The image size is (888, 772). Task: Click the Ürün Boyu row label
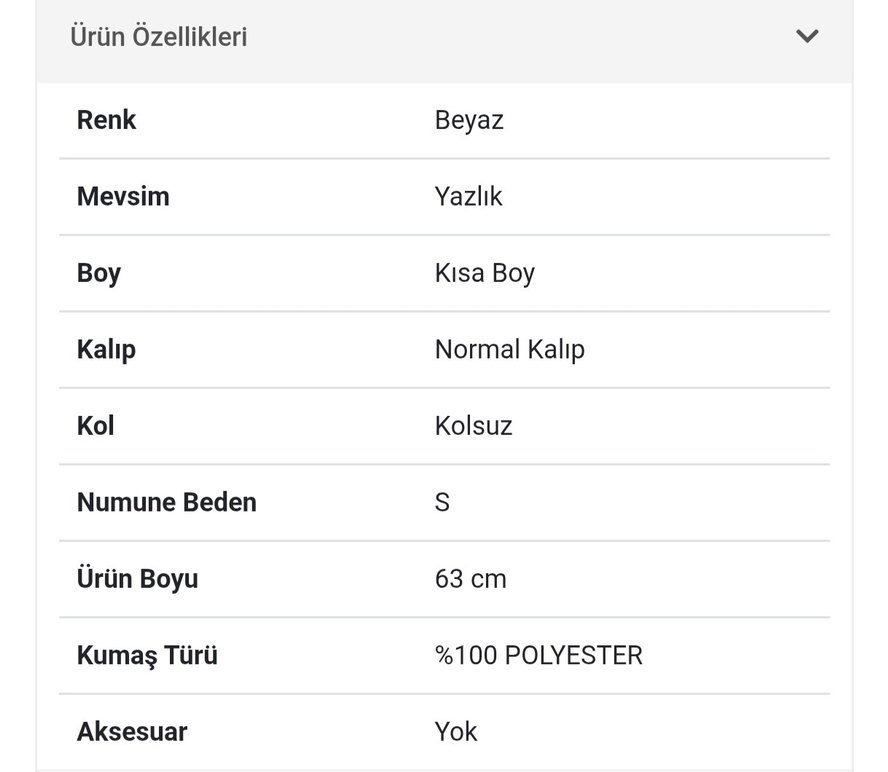(x=139, y=579)
